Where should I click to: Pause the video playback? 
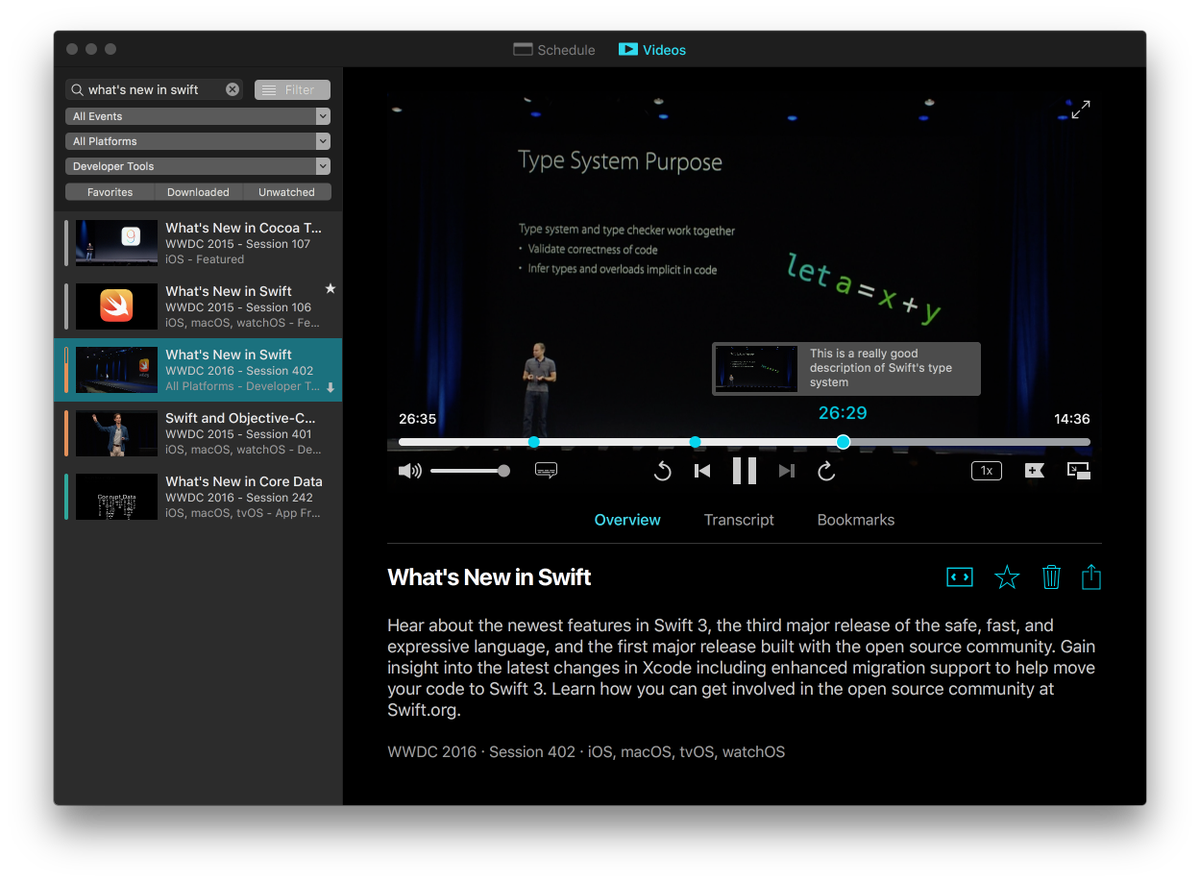click(744, 470)
